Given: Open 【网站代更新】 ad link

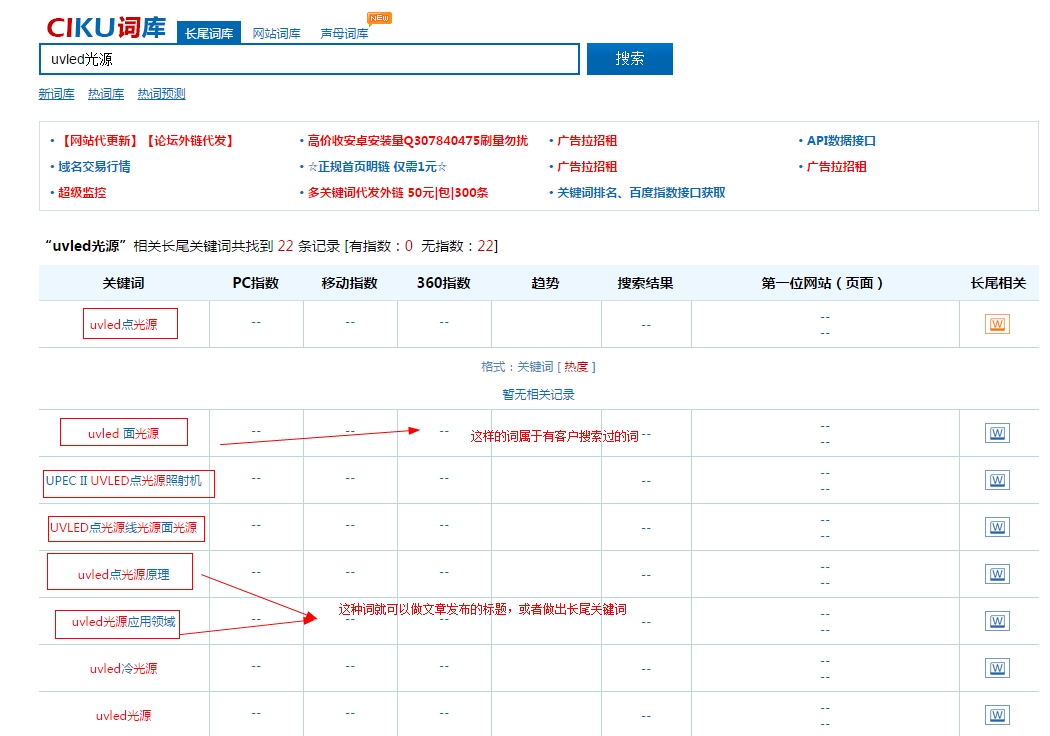Looking at the screenshot, I should 98,141.
